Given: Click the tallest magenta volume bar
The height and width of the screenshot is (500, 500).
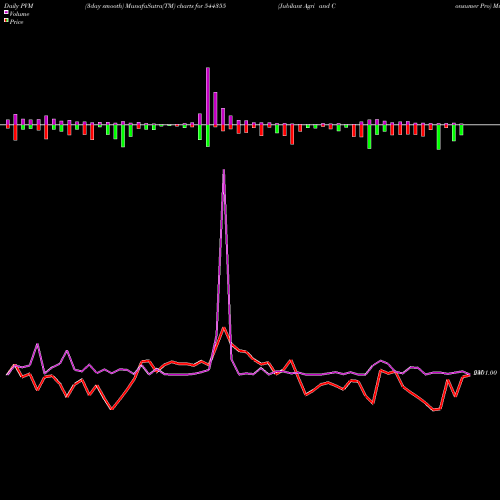Looking at the screenshot, I should [208, 96].
